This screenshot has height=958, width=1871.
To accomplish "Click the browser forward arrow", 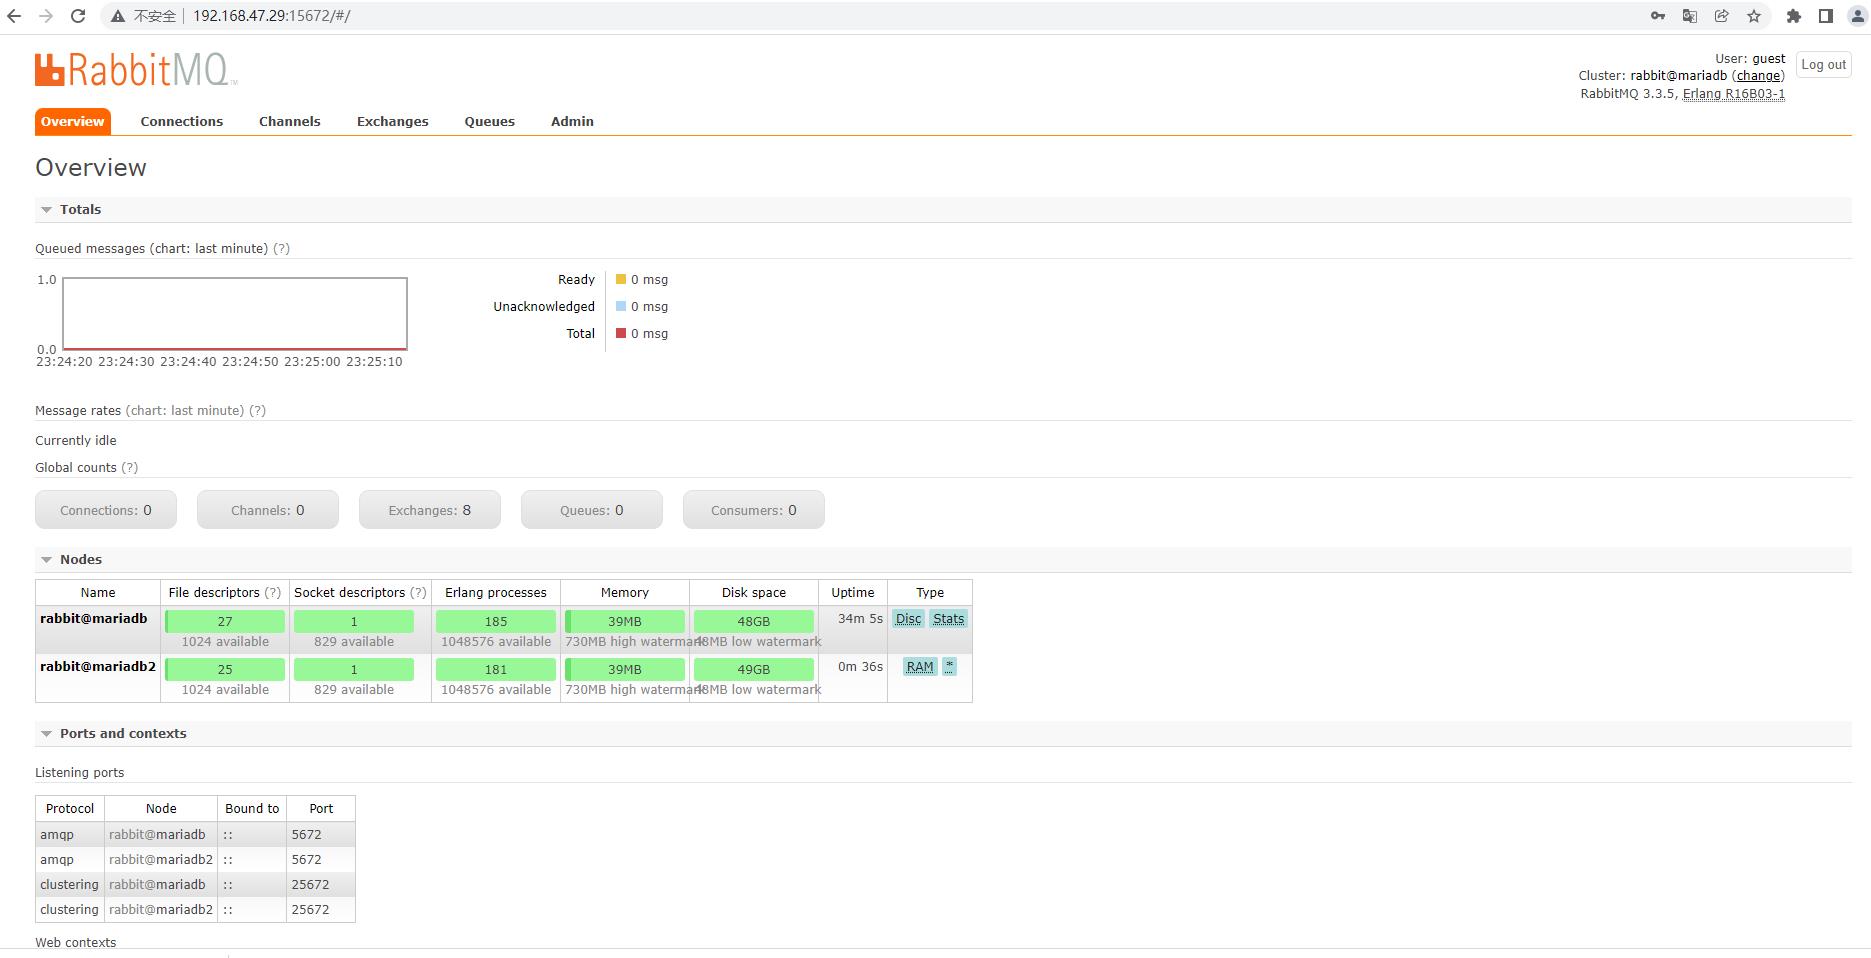I will [46, 16].
